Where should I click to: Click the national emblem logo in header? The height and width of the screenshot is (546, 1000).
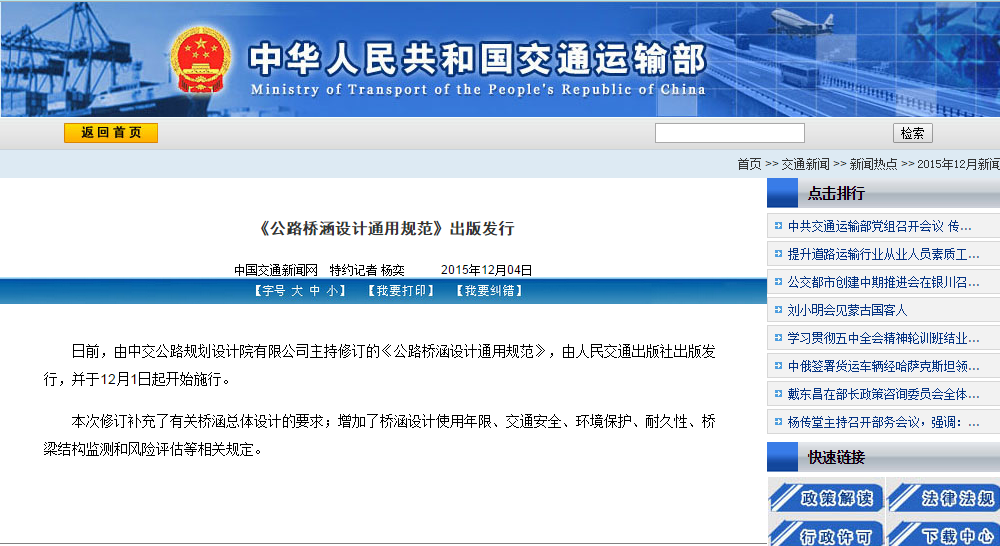pyautogui.click(x=201, y=59)
